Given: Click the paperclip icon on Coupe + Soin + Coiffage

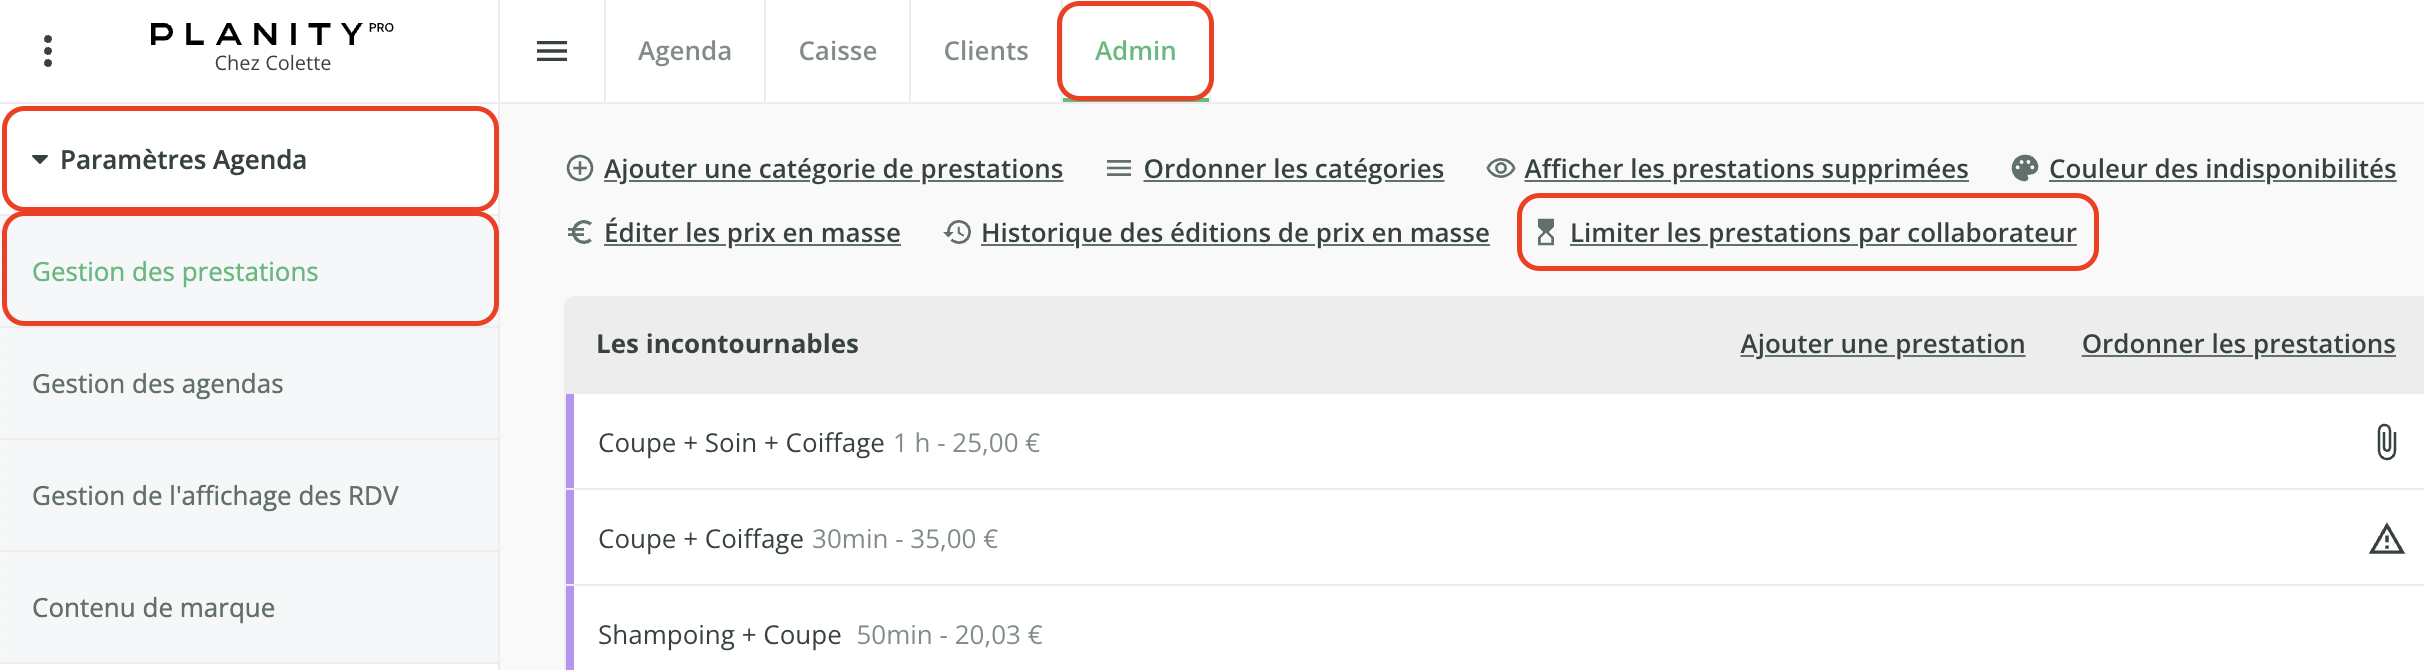Looking at the screenshot, I should (x=2386, y=442).
